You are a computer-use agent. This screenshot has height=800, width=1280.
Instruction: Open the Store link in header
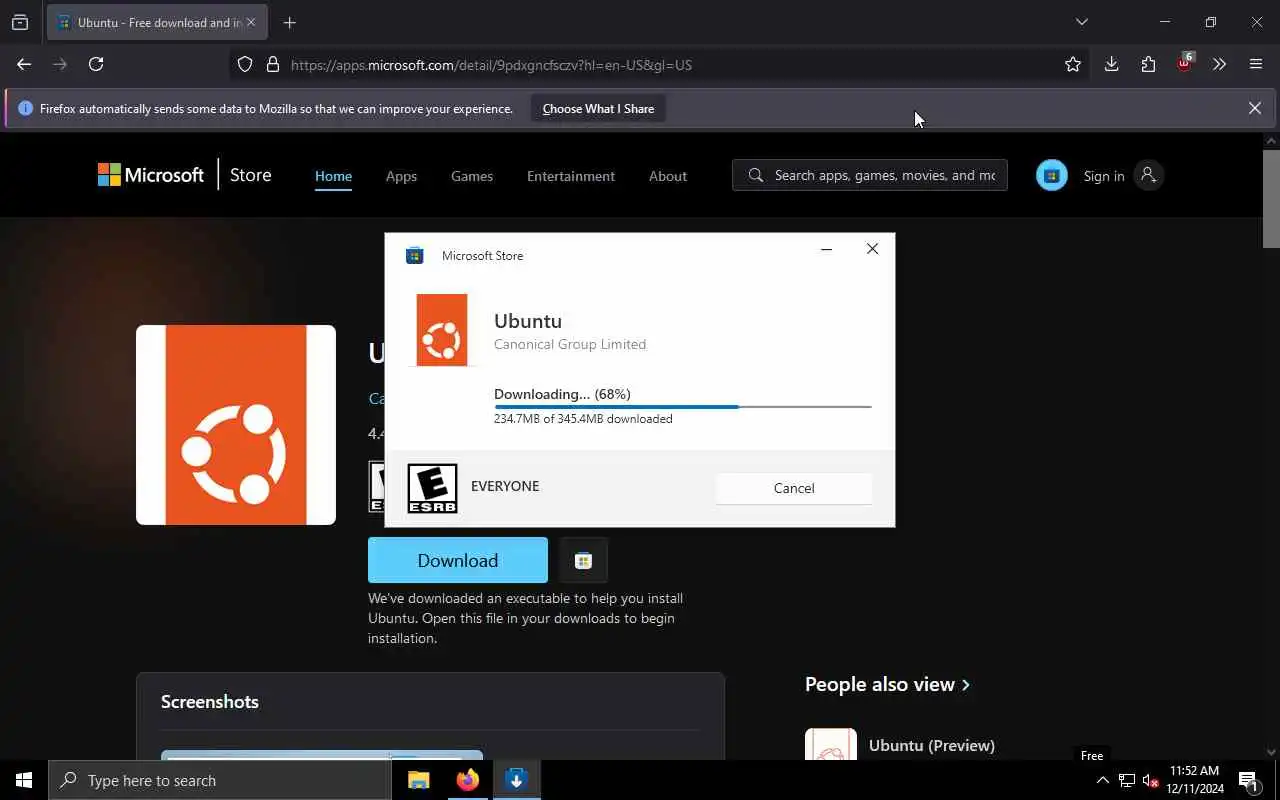(250, 175)
